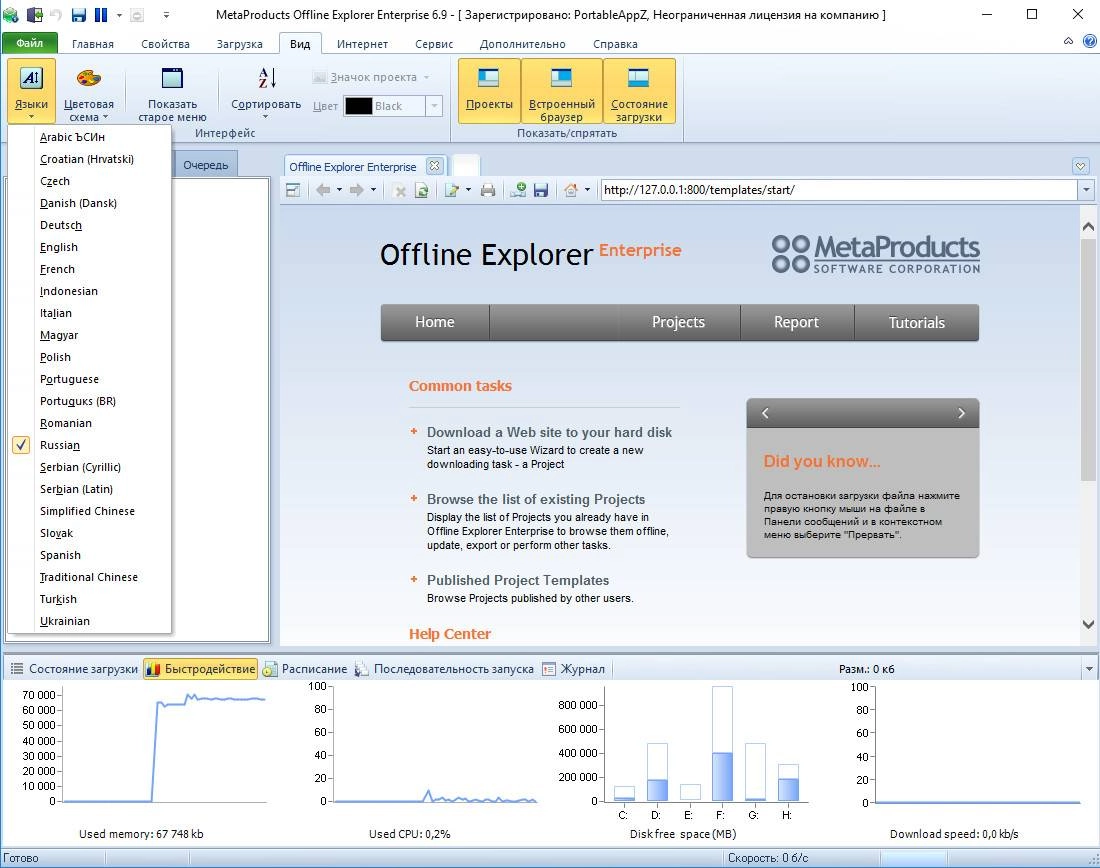The width and height of the screenshot is (1100, 868).
Task: Click the home page icon in browser toolbar
Action: 571,190
